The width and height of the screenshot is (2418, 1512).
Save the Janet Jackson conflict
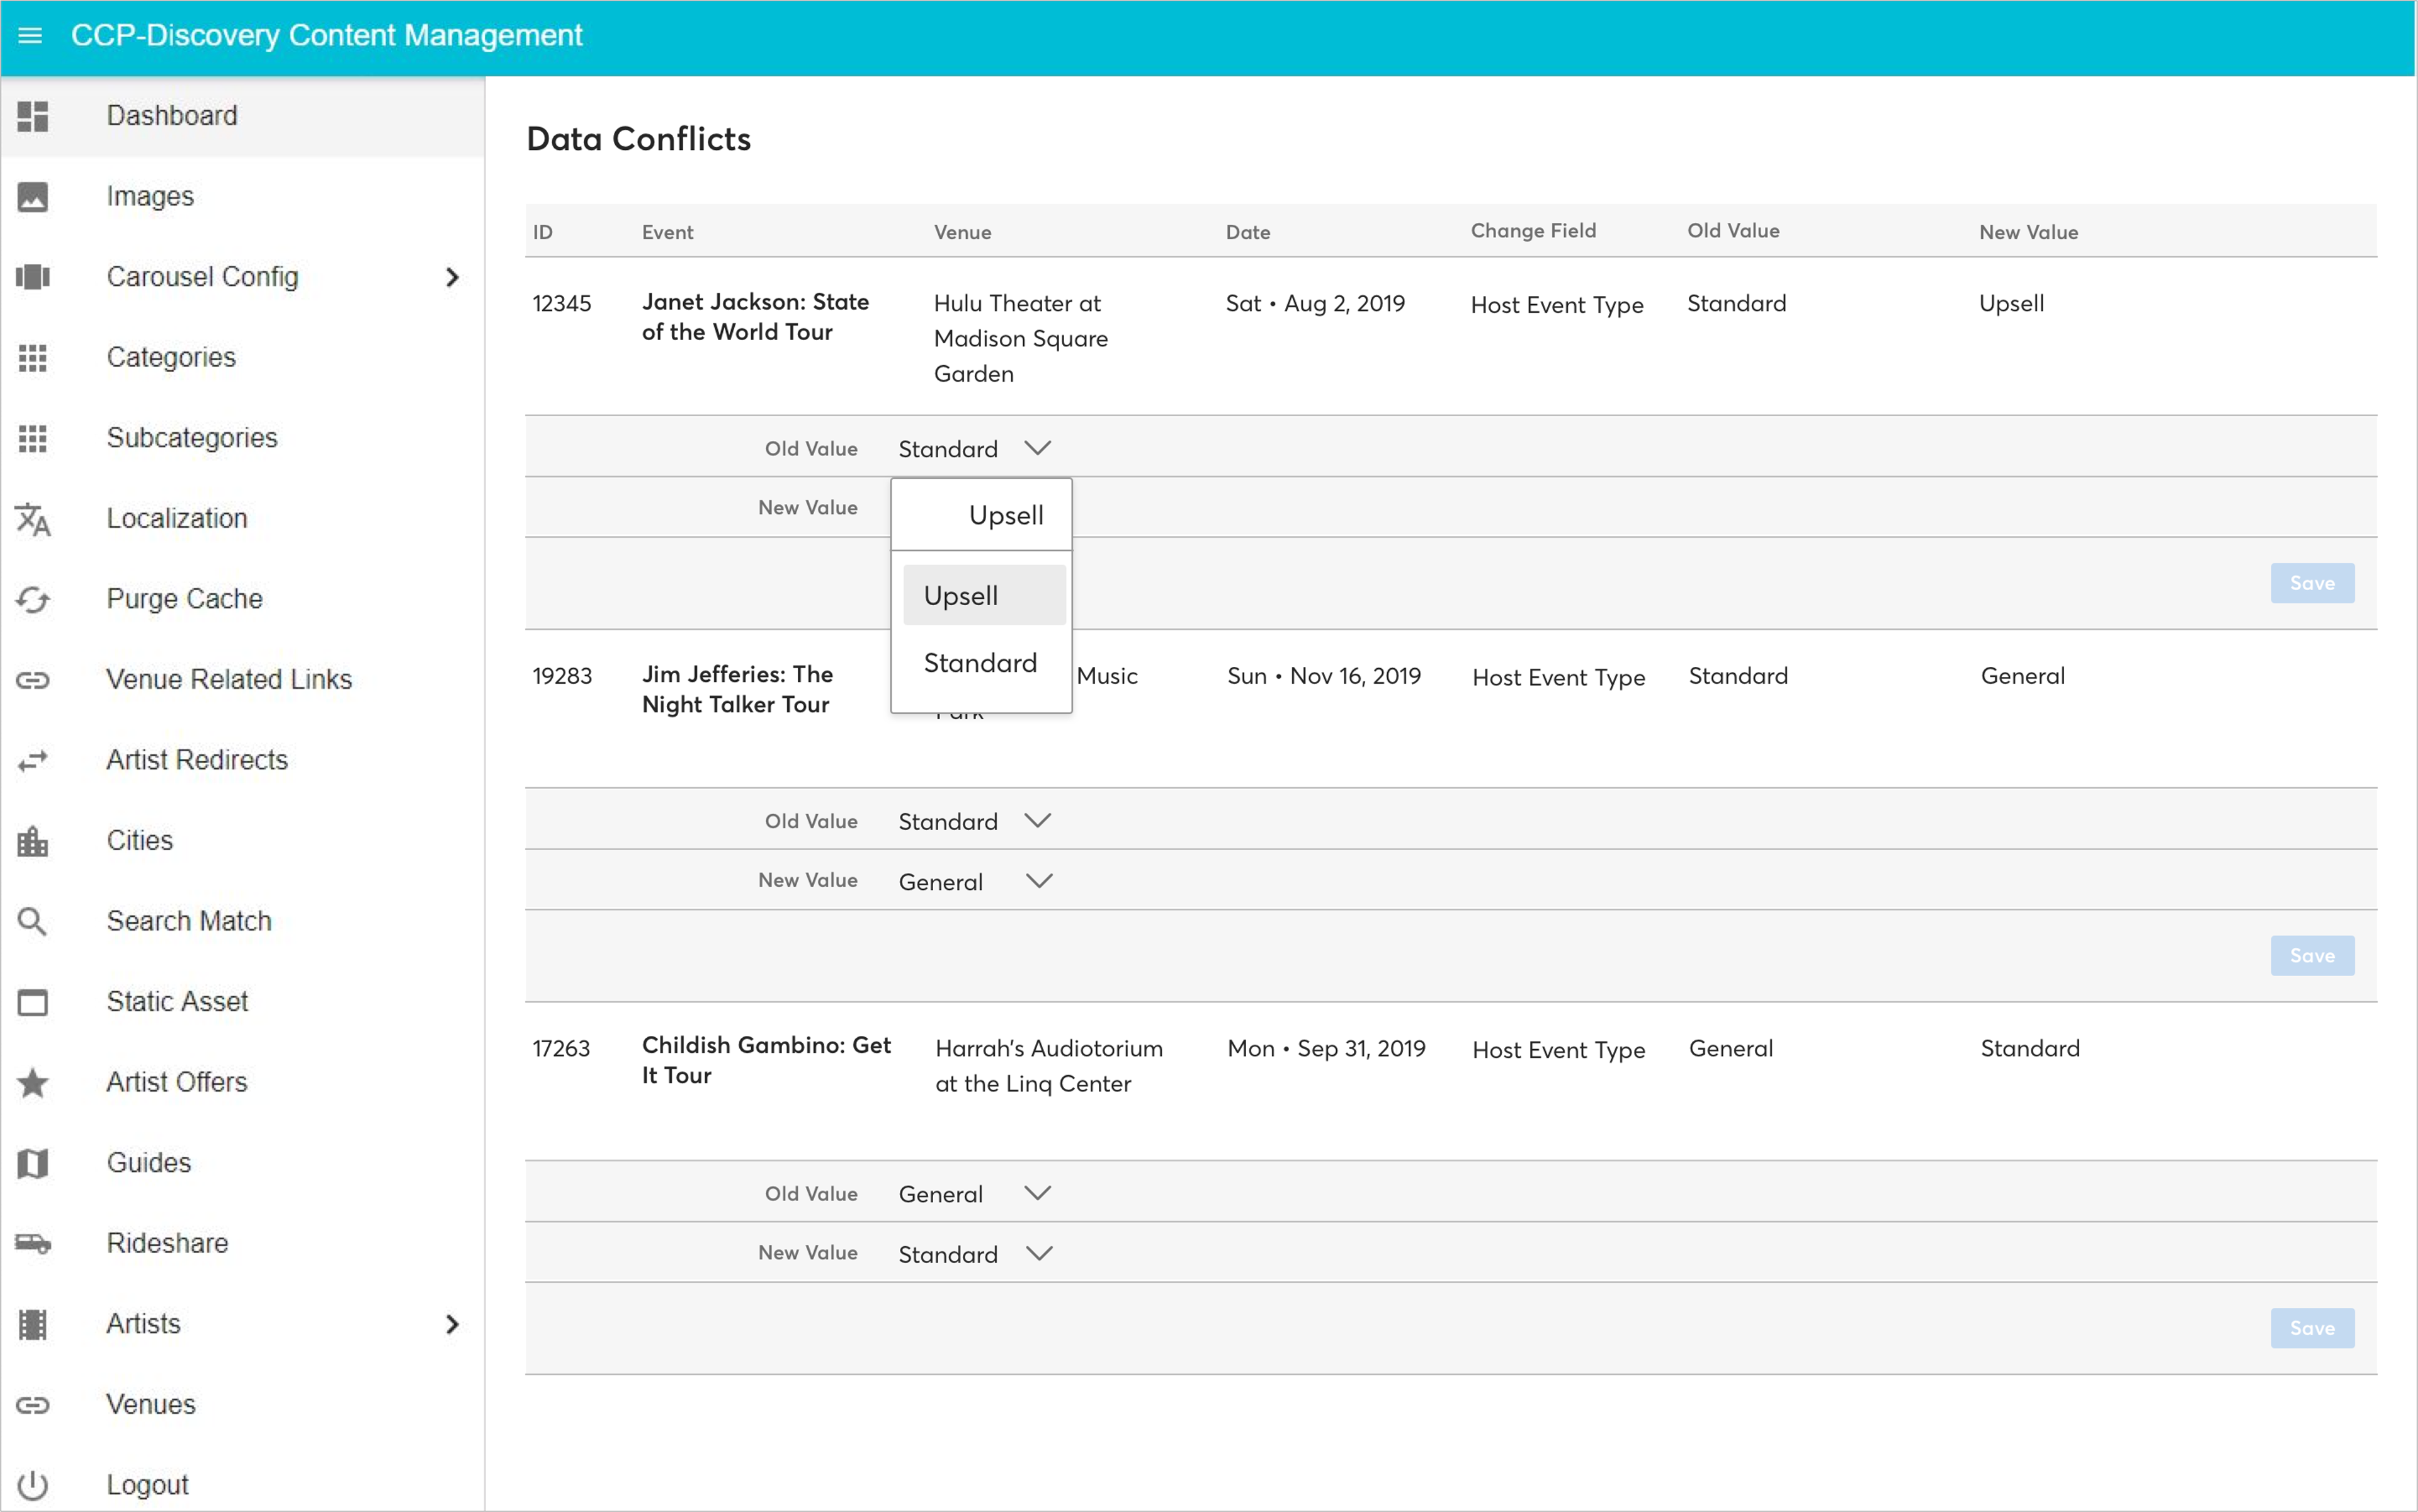pos(2311,583)
